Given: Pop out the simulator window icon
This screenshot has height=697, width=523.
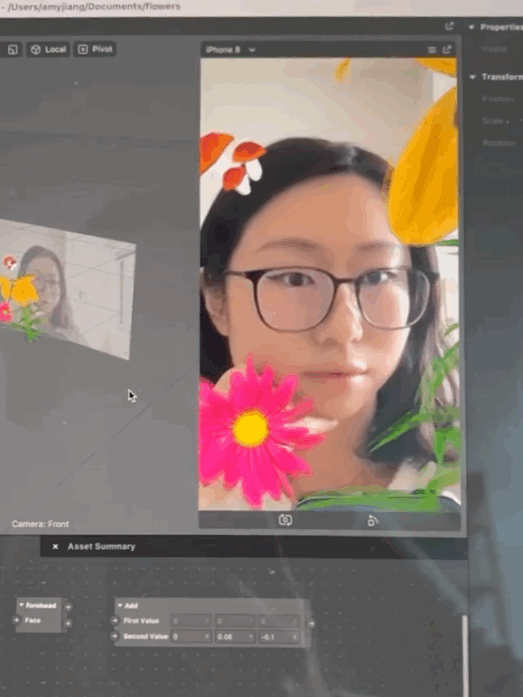Looking at the screenshot, I should tap(447, 49).
